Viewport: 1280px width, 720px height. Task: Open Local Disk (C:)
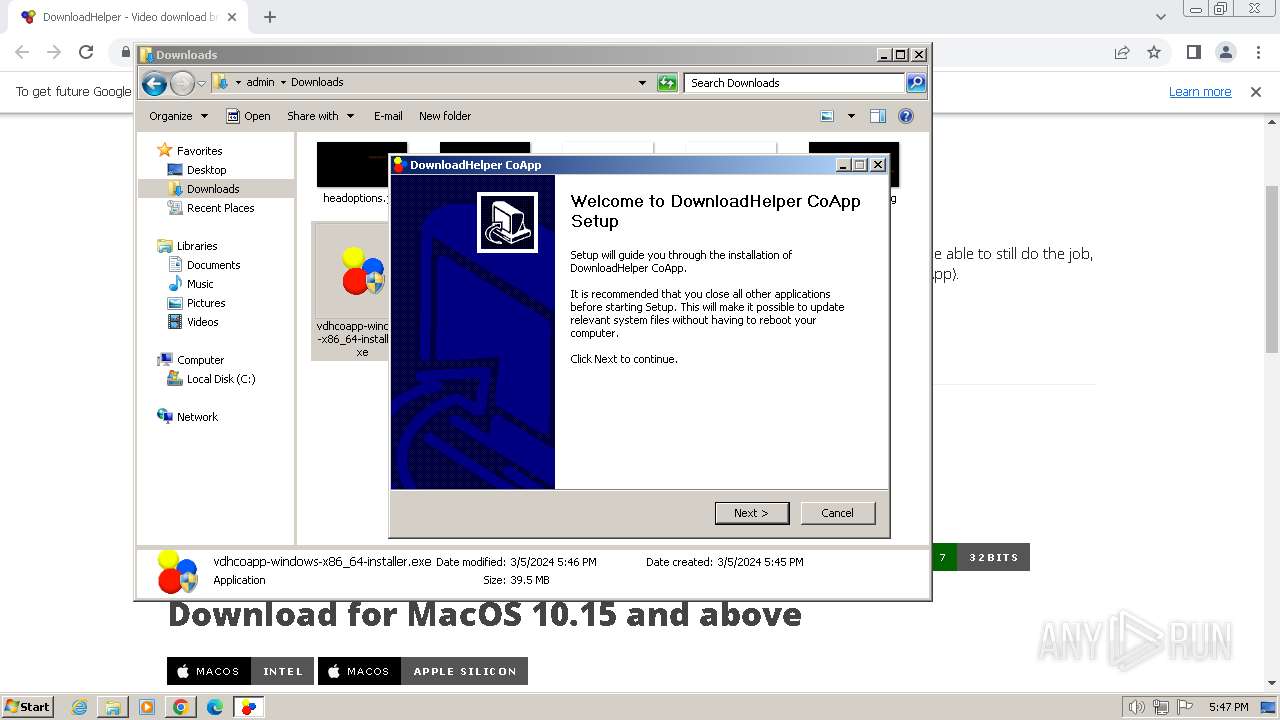[x=220, y=379]
